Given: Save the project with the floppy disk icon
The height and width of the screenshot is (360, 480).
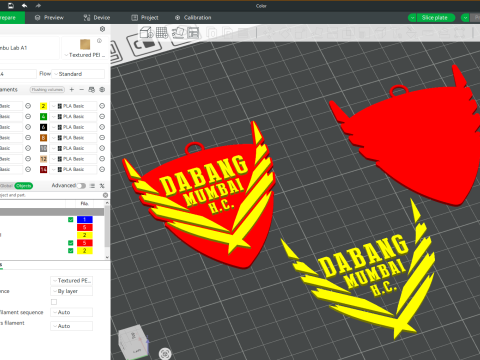Looking at the screenshot, I should click(x=10, y=6).
